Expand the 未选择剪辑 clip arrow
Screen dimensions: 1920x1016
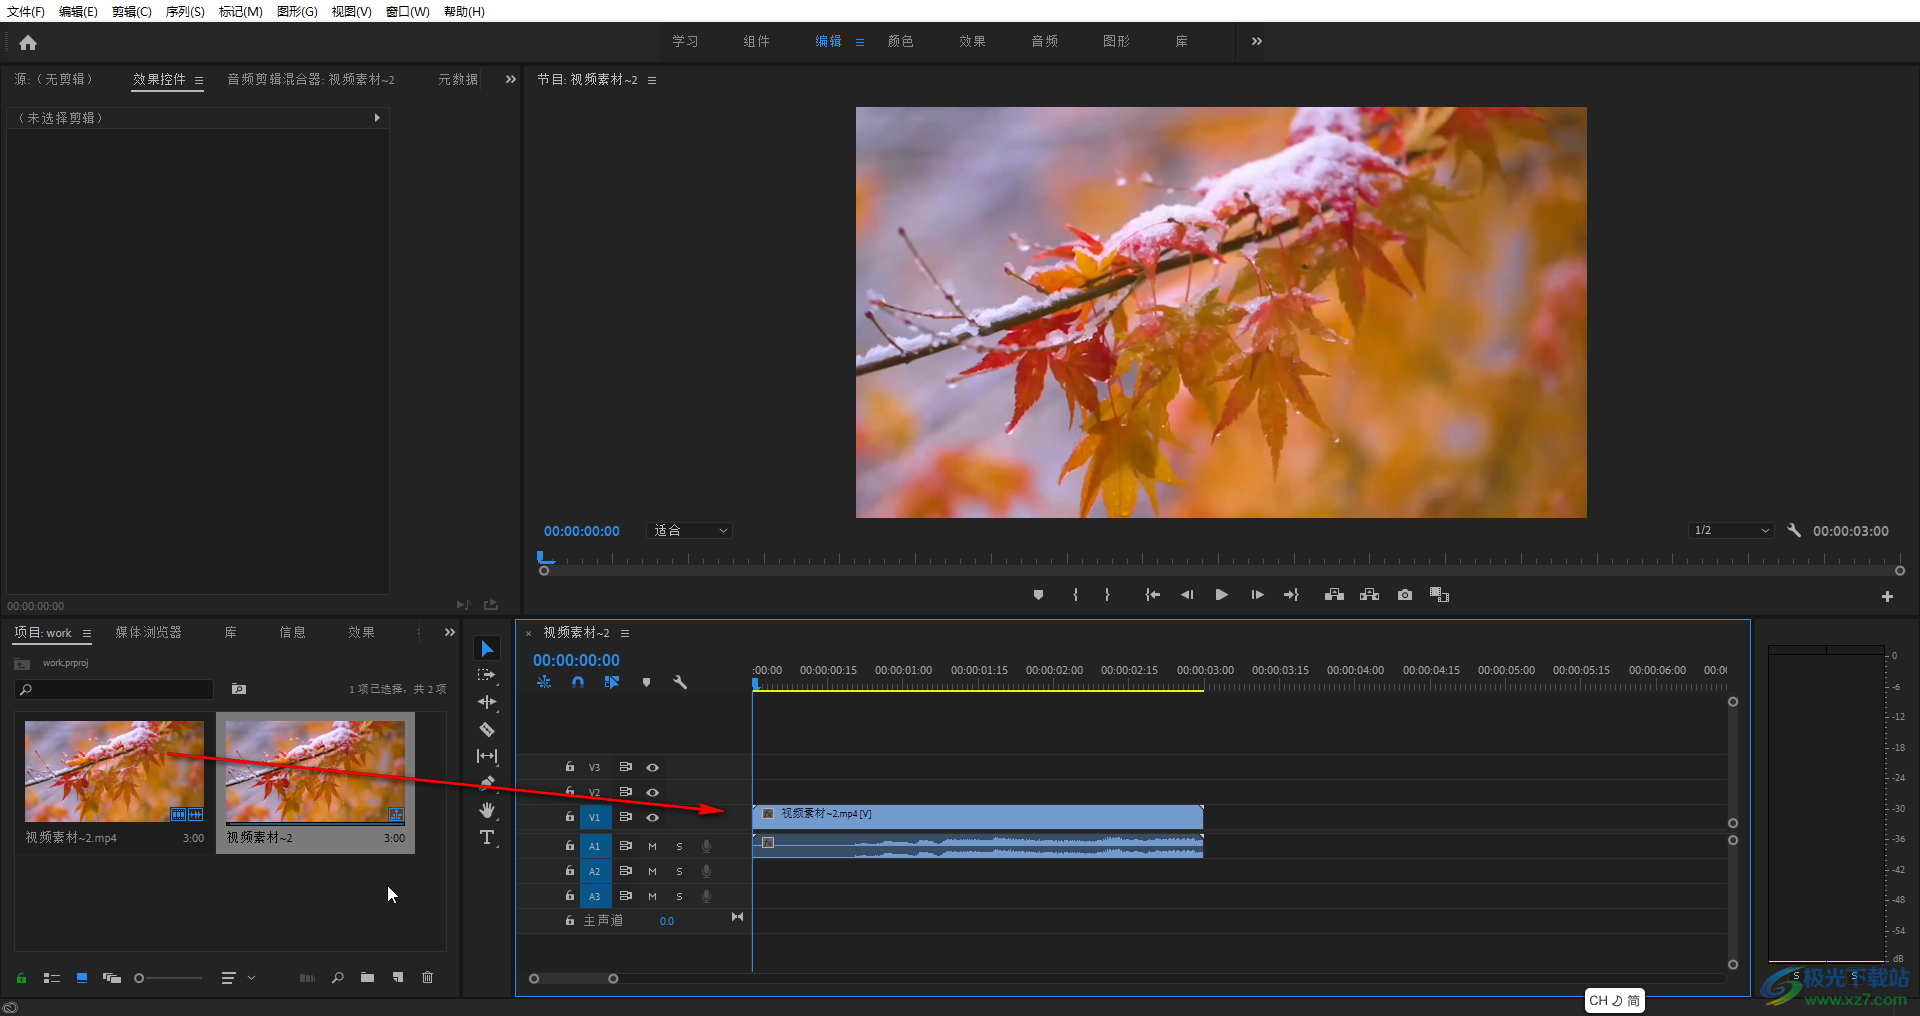coord(377,118)
